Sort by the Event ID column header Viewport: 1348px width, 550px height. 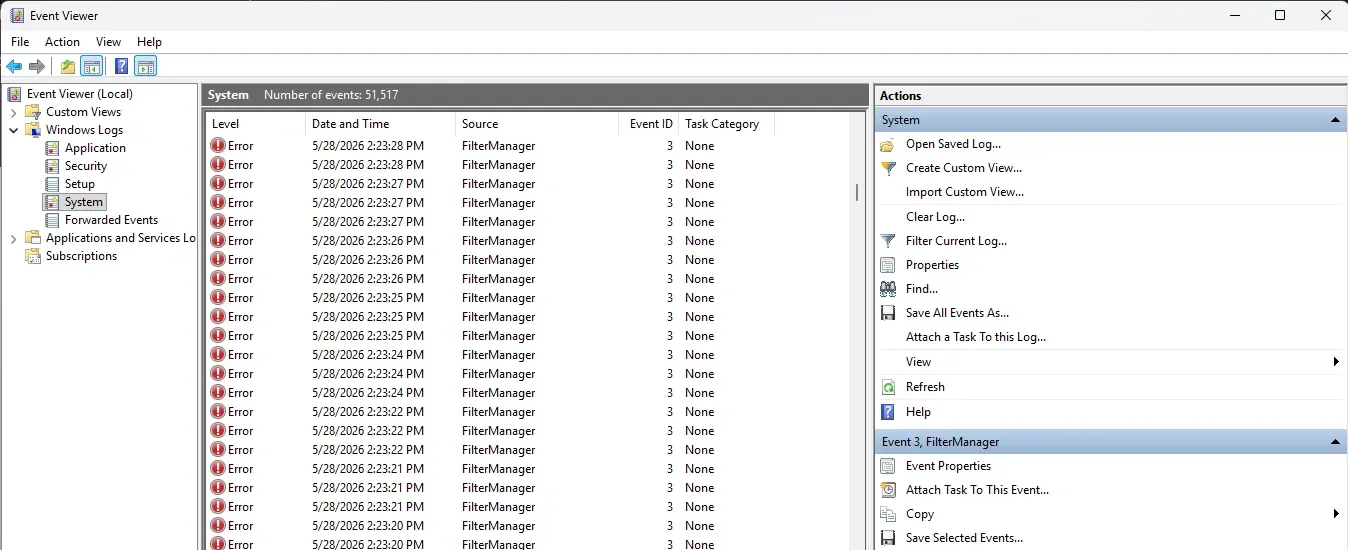[x=649, y=124]
